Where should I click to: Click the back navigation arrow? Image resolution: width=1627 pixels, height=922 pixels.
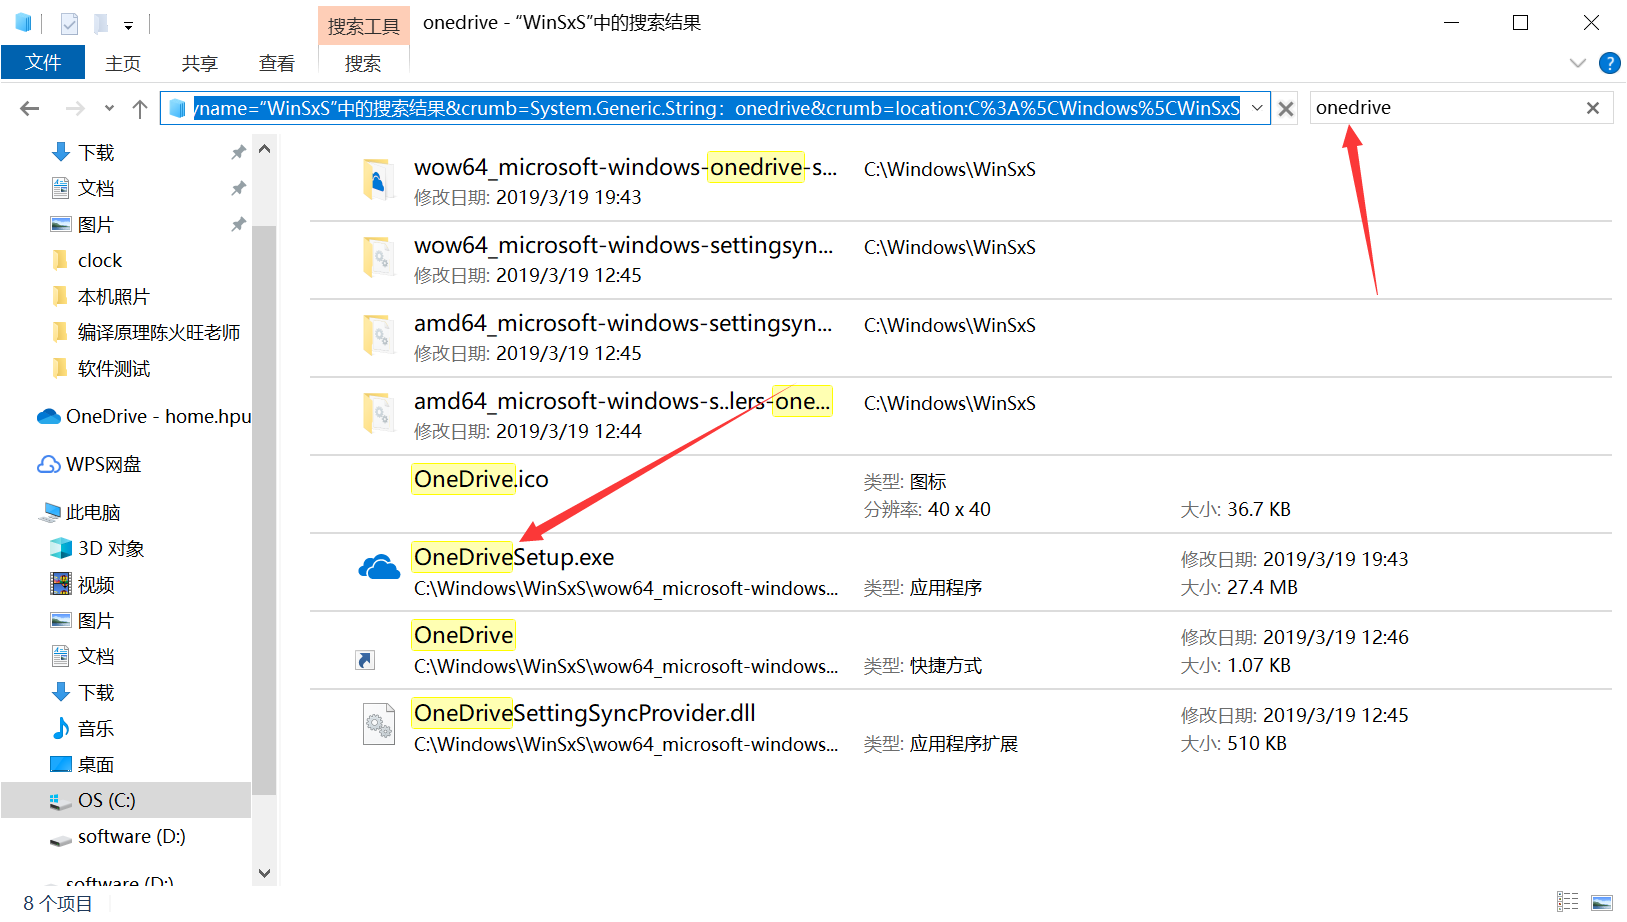pyautogui.click(x=30, y=108)
